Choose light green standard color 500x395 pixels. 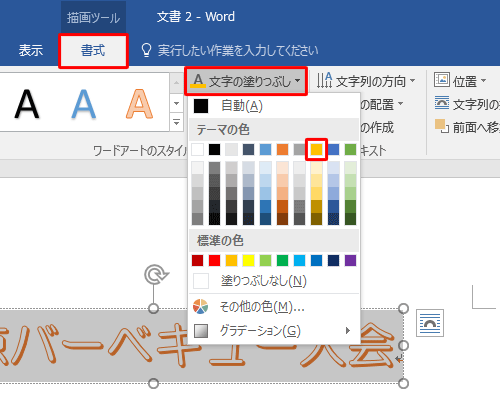[266, 260]
